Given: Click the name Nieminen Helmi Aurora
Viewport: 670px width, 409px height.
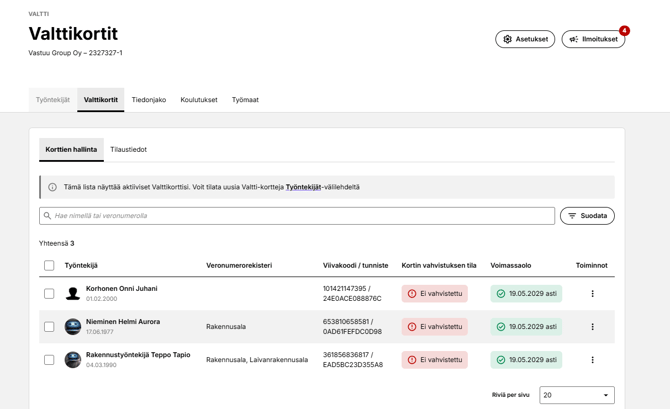Looking at the screenshot, I should tap(123, 322).
